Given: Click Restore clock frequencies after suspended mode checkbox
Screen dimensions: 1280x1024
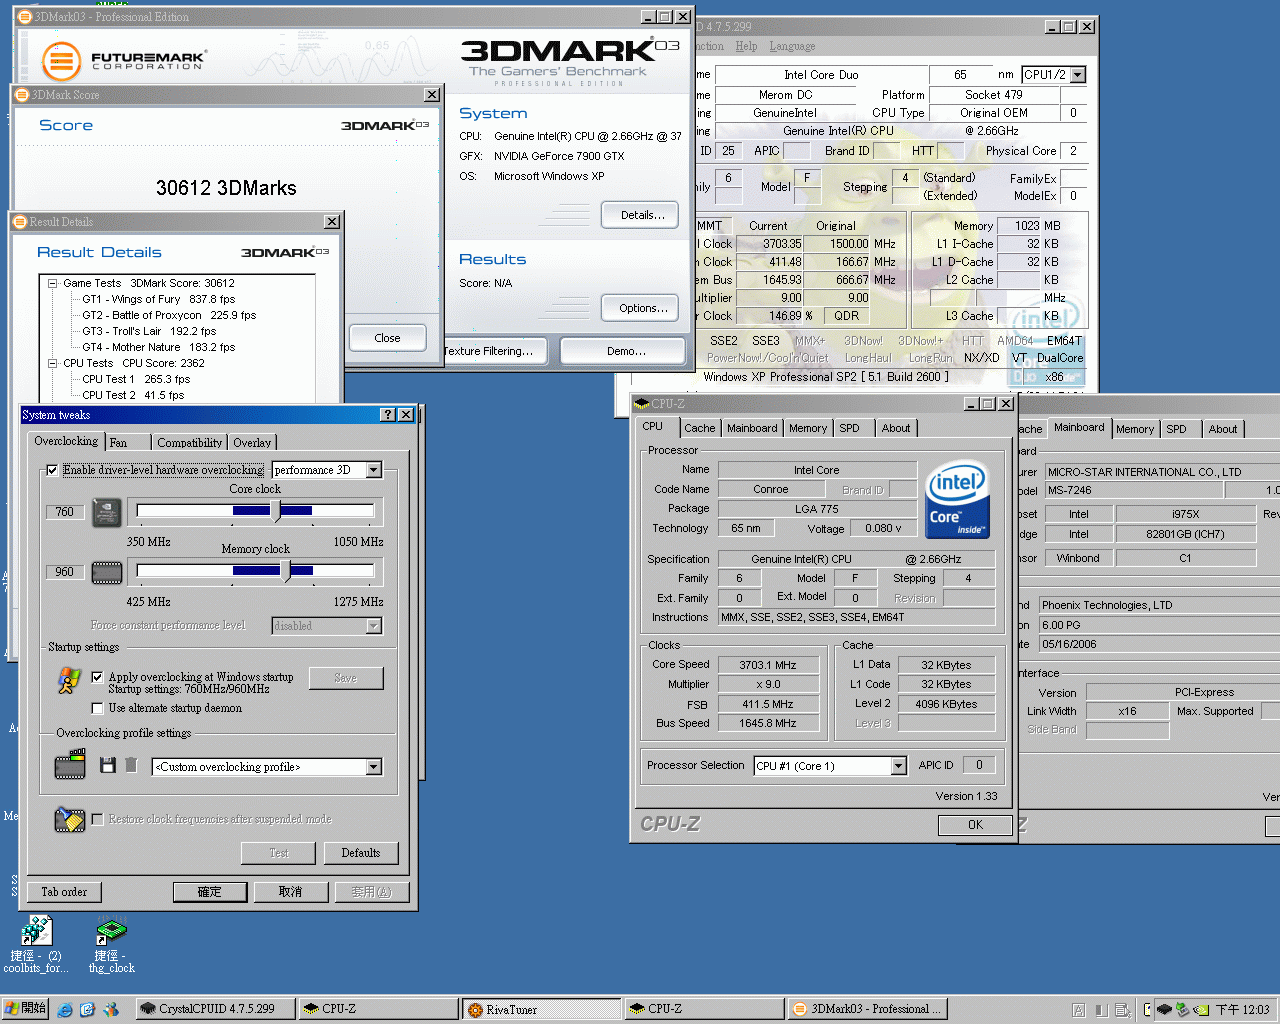Looking at the screenshot, I should point(97,819).
